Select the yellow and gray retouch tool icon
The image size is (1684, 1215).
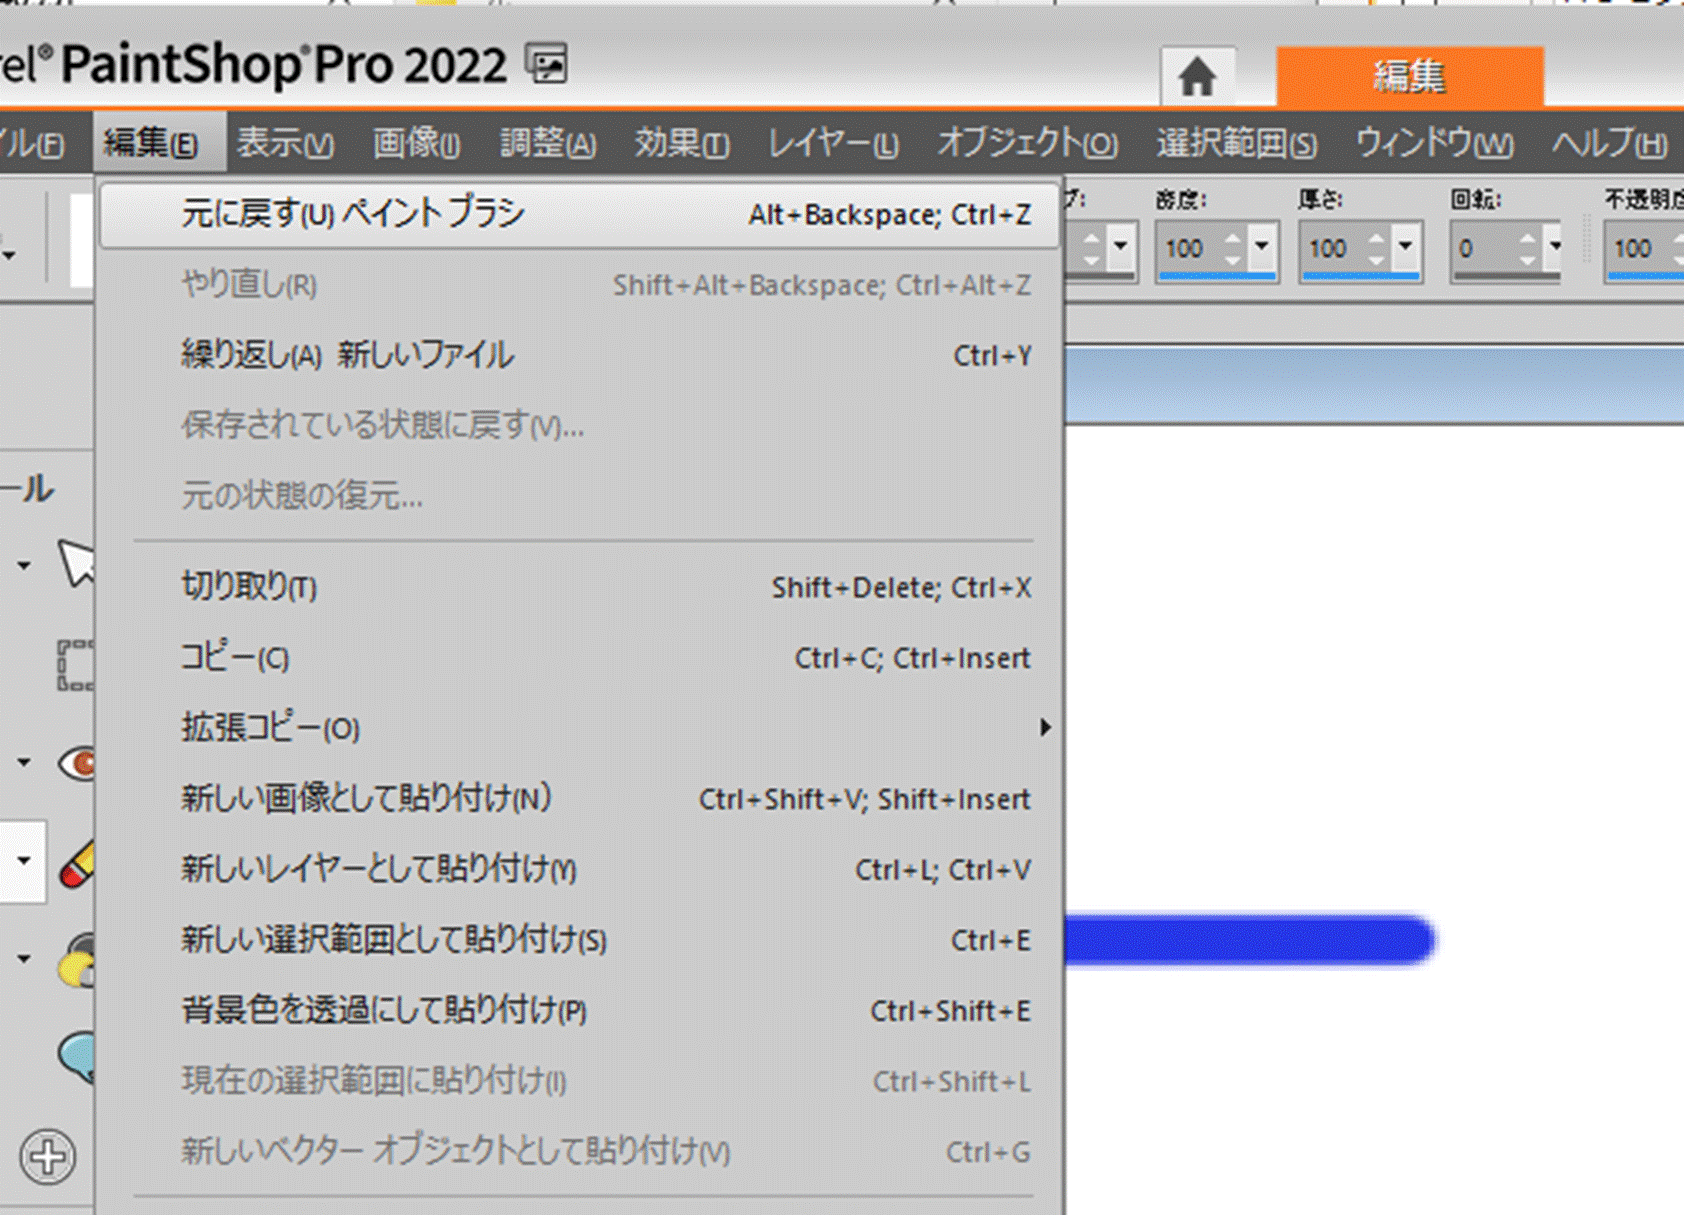click(77, 961)
